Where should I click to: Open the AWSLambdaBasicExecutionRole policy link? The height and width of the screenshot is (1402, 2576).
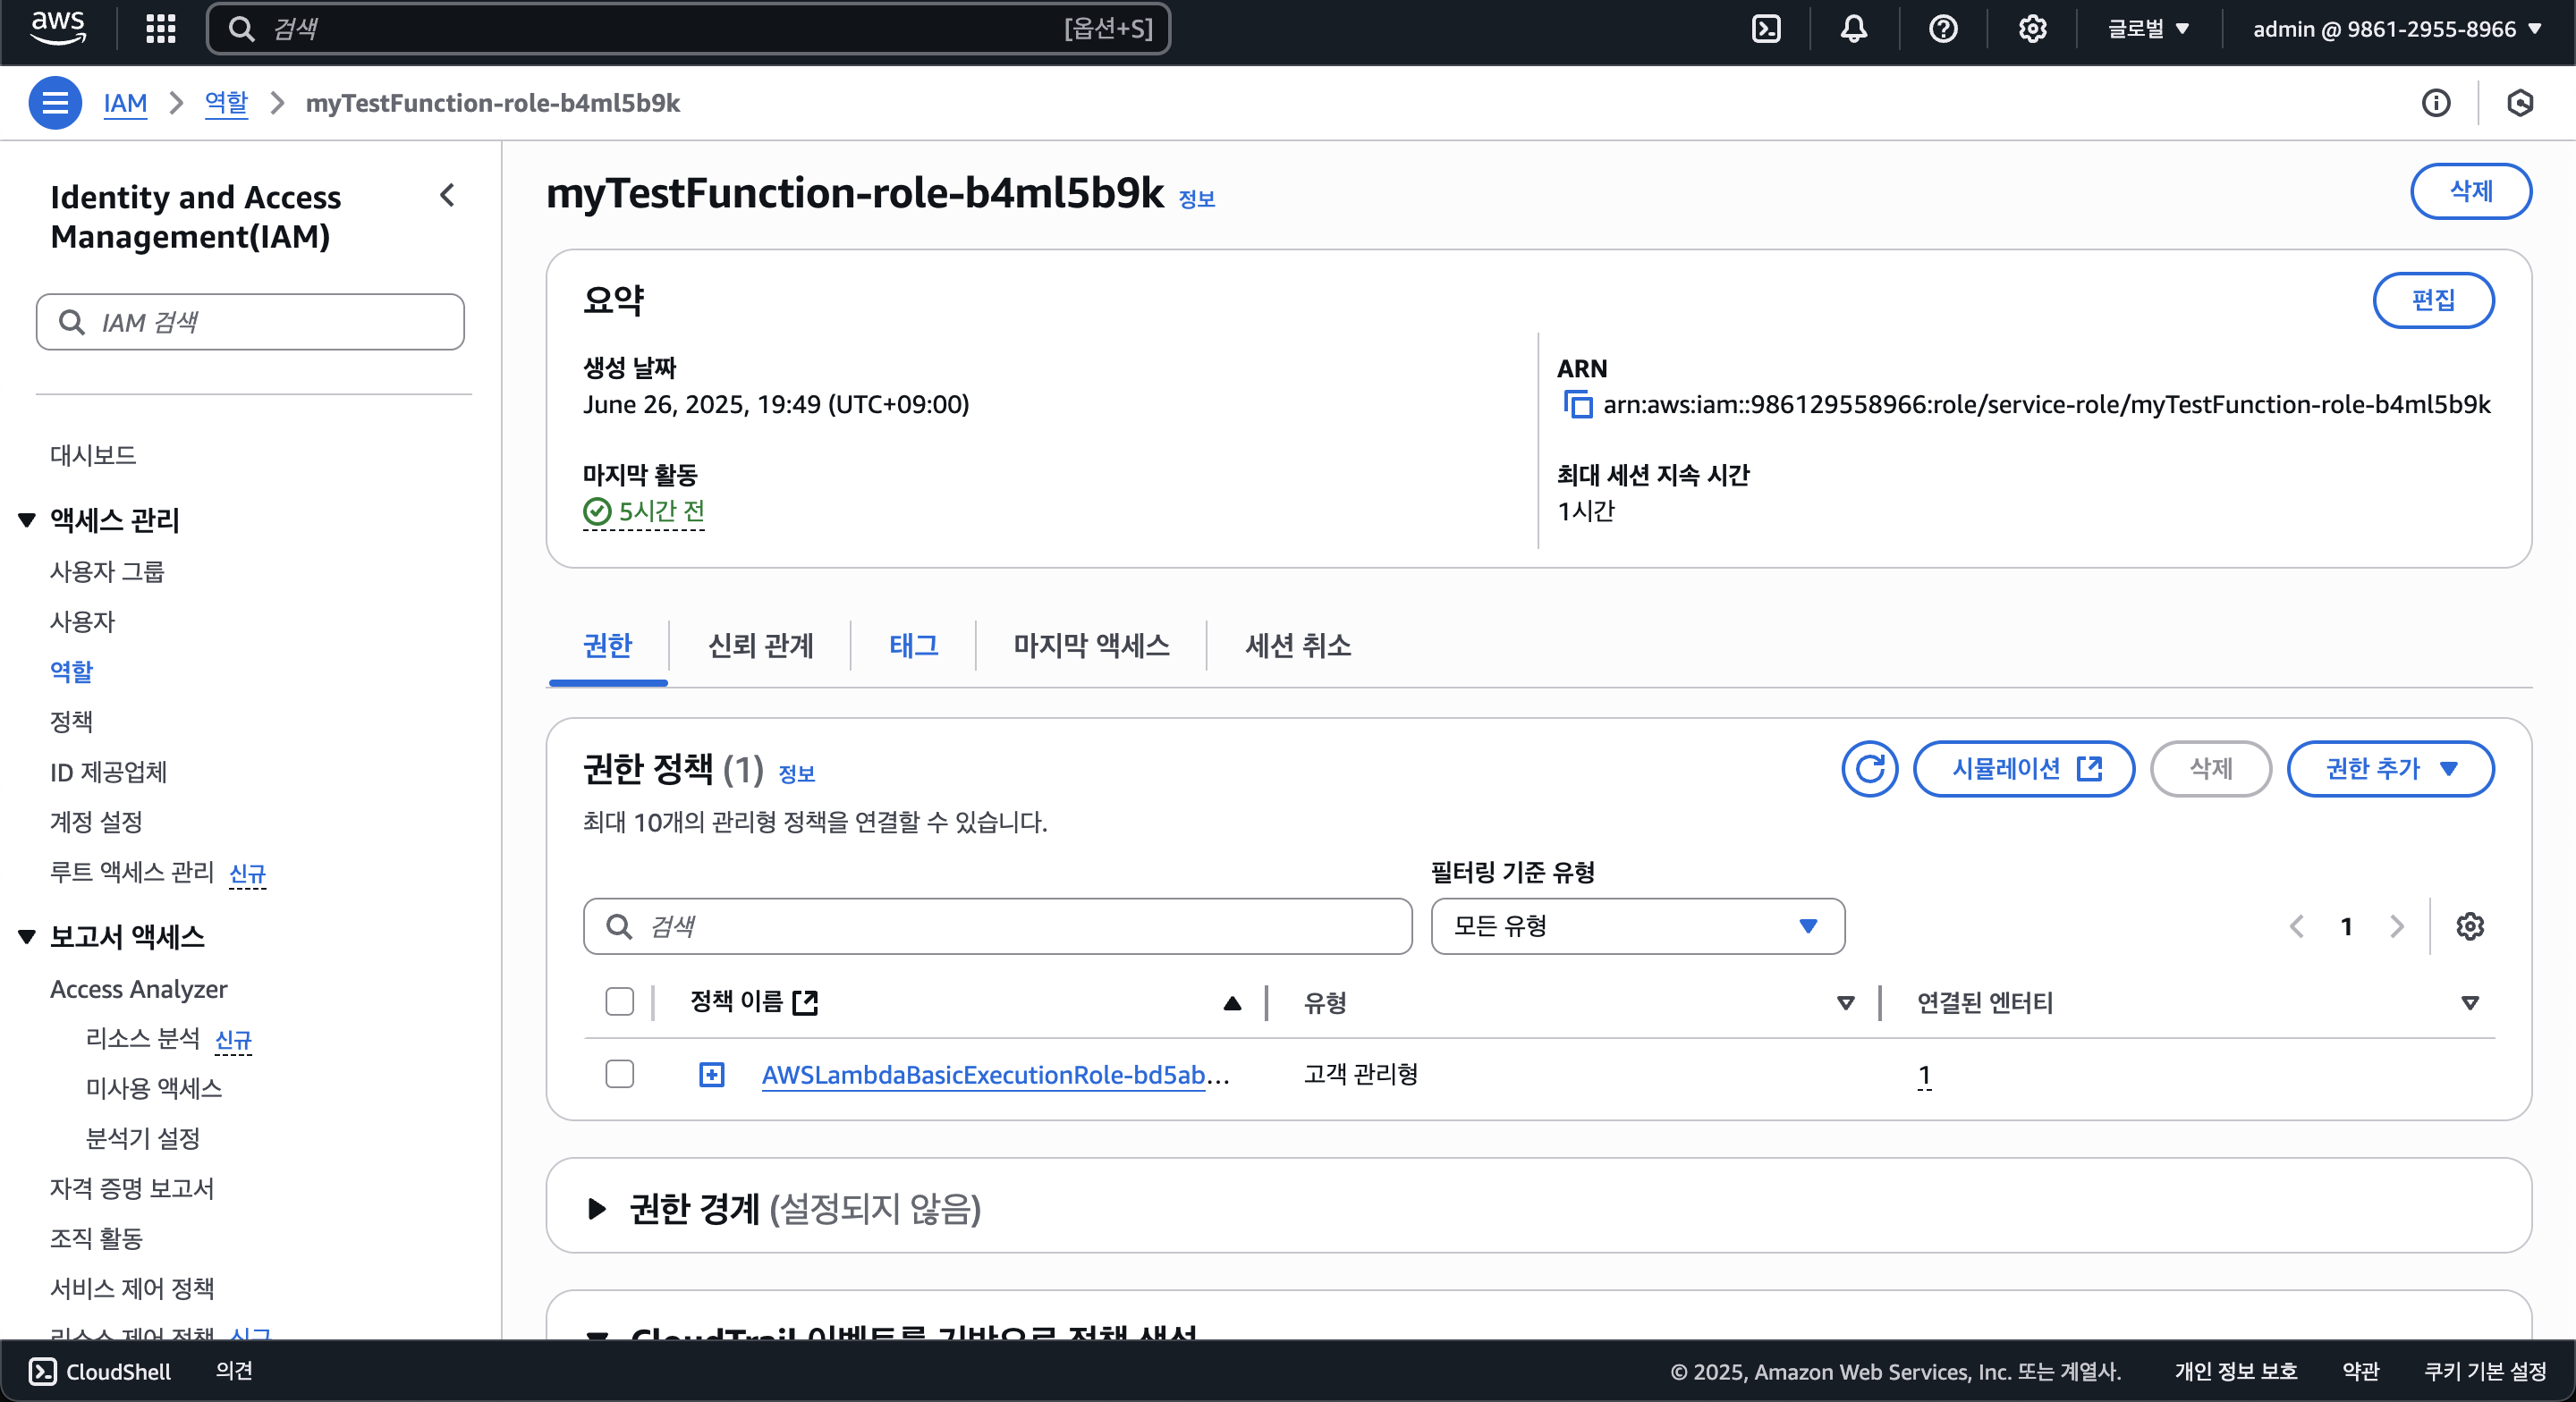pyautogui.click(x=983, y=1075)
